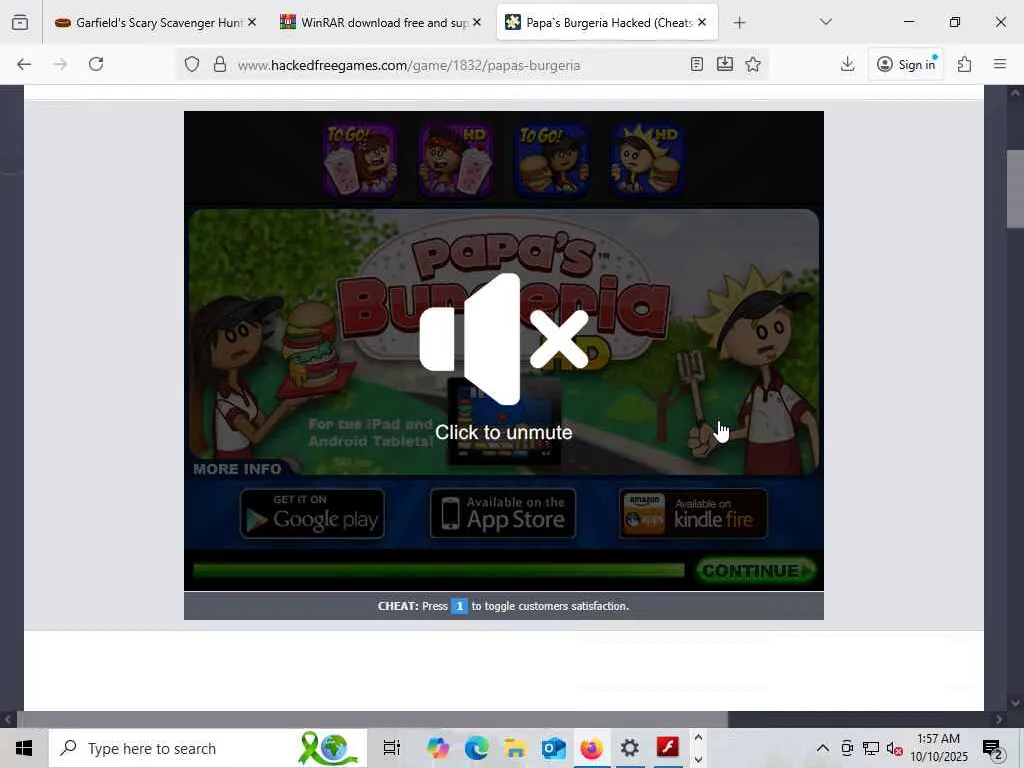Launch Copilot from the taskbar

click(438, 748)
